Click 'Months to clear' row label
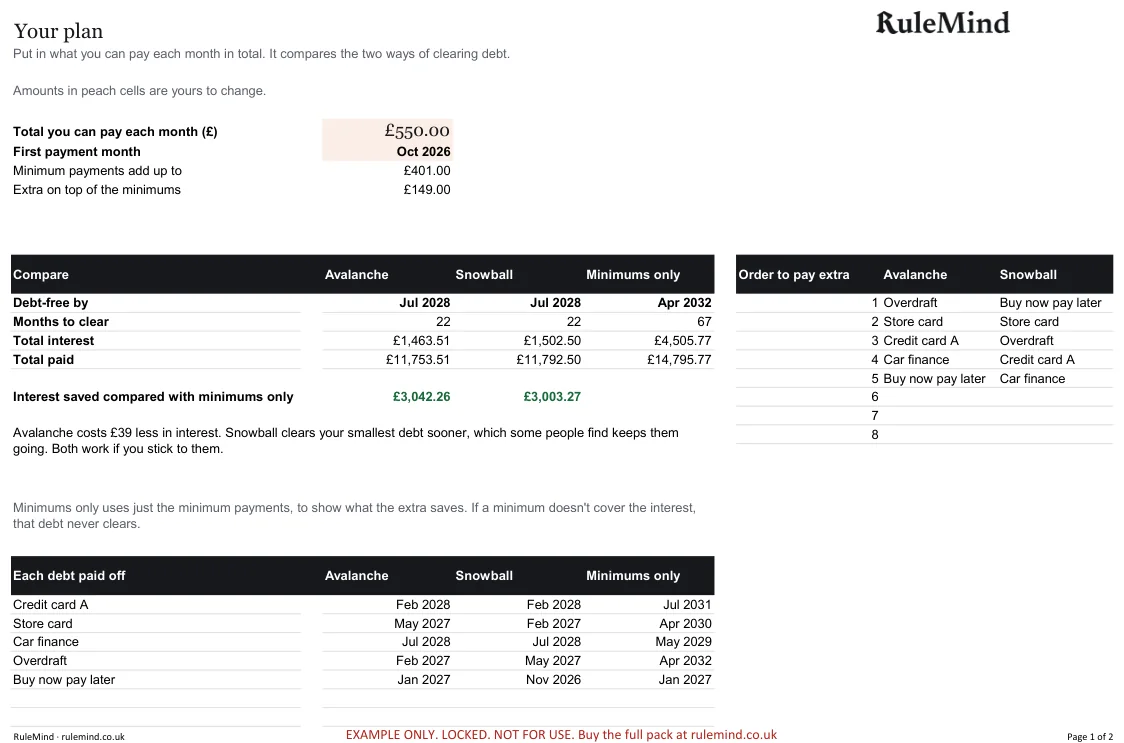1124x743 pixels. point(61,321)
